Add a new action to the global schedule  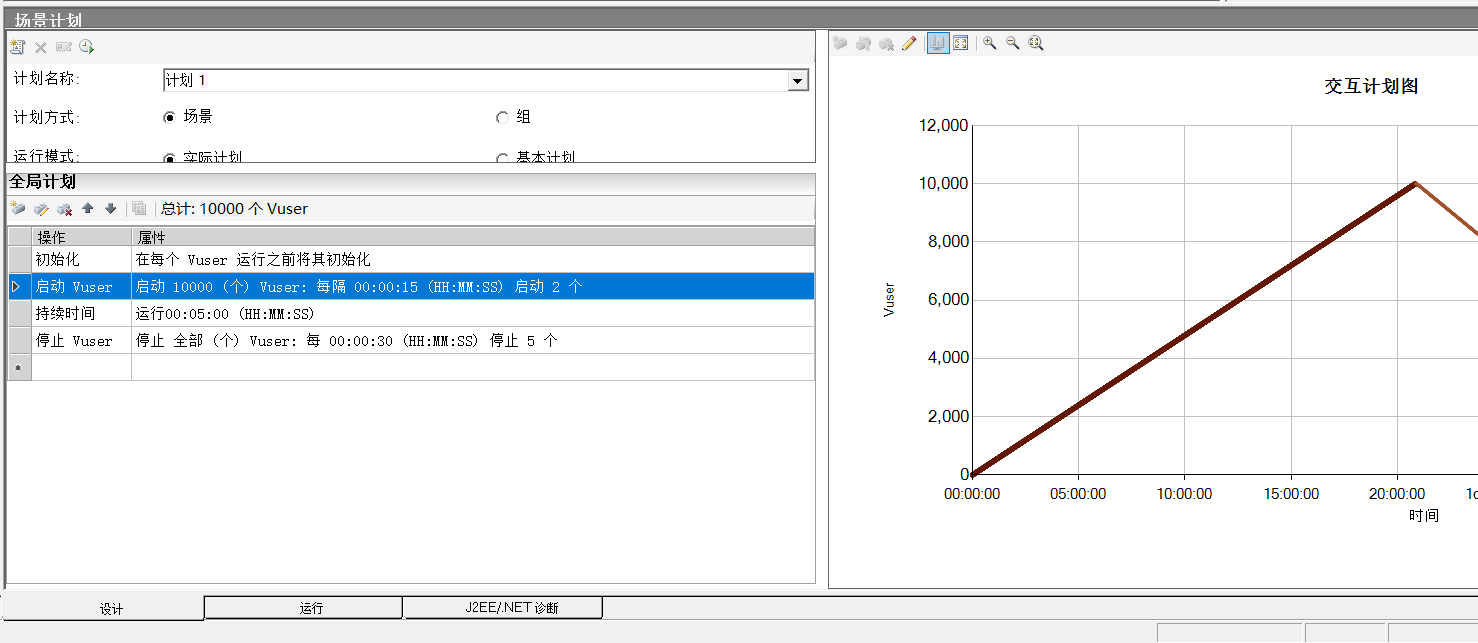pyautogui.click(x=18, y=208)
